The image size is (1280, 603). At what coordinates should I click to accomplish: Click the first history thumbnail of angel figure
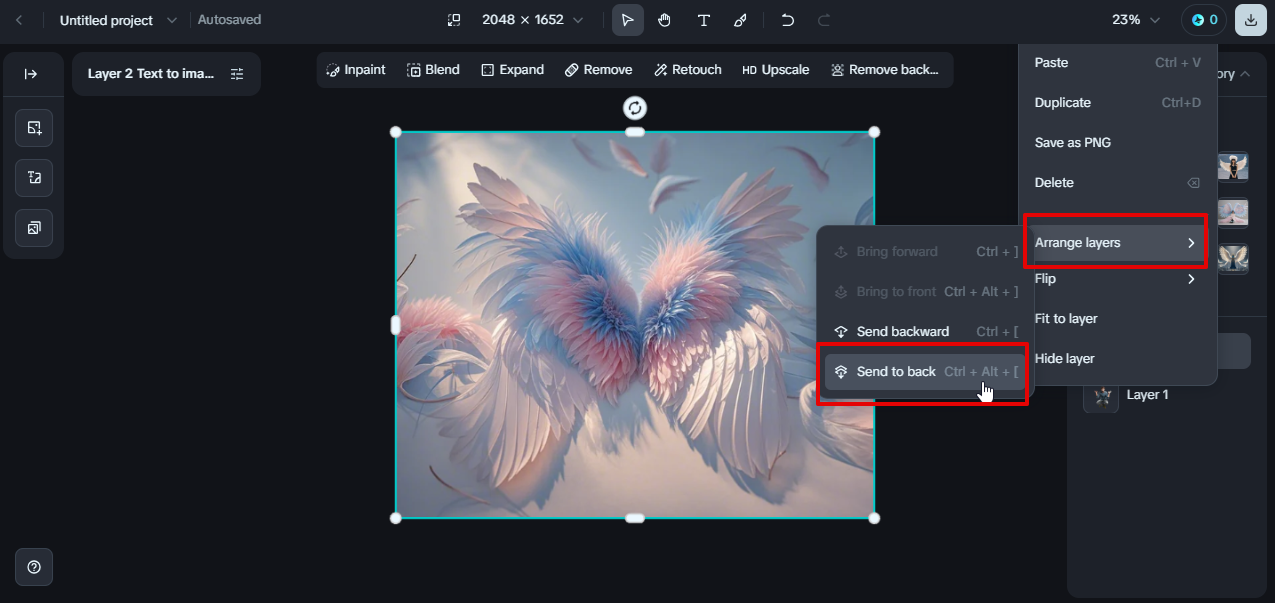[x=1233, y=167]
